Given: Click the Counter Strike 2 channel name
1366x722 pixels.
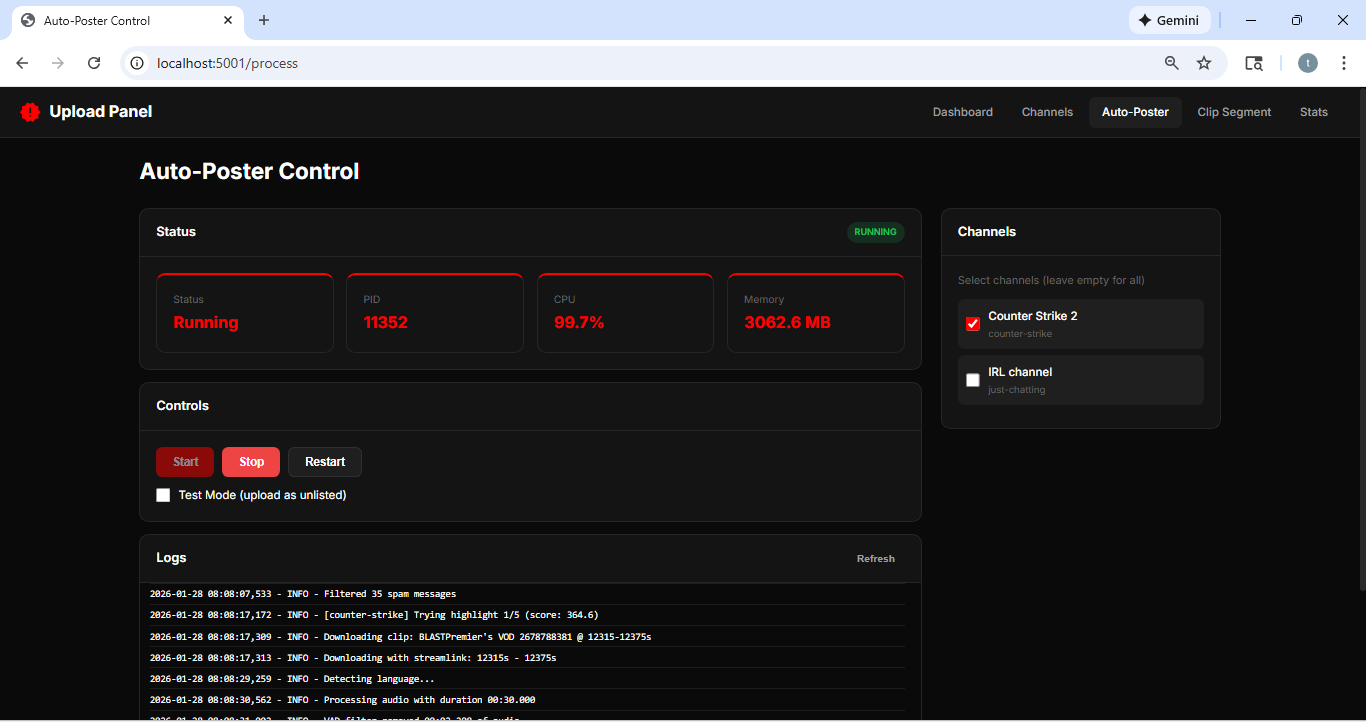Looking at the screenshot, I should pos(1033,316).
